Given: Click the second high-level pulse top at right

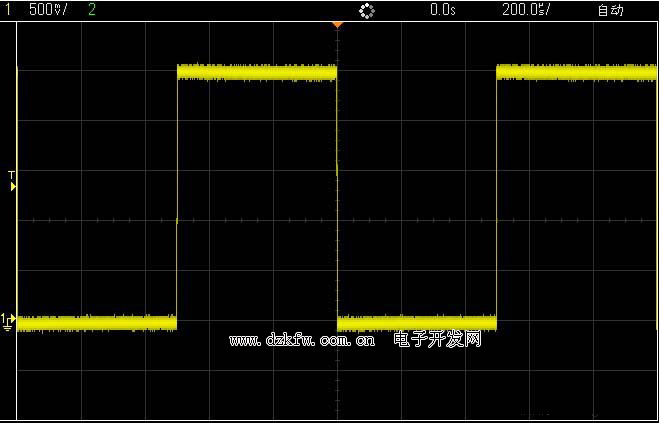Looking at the screenshot, I should (x=576, y=72).
